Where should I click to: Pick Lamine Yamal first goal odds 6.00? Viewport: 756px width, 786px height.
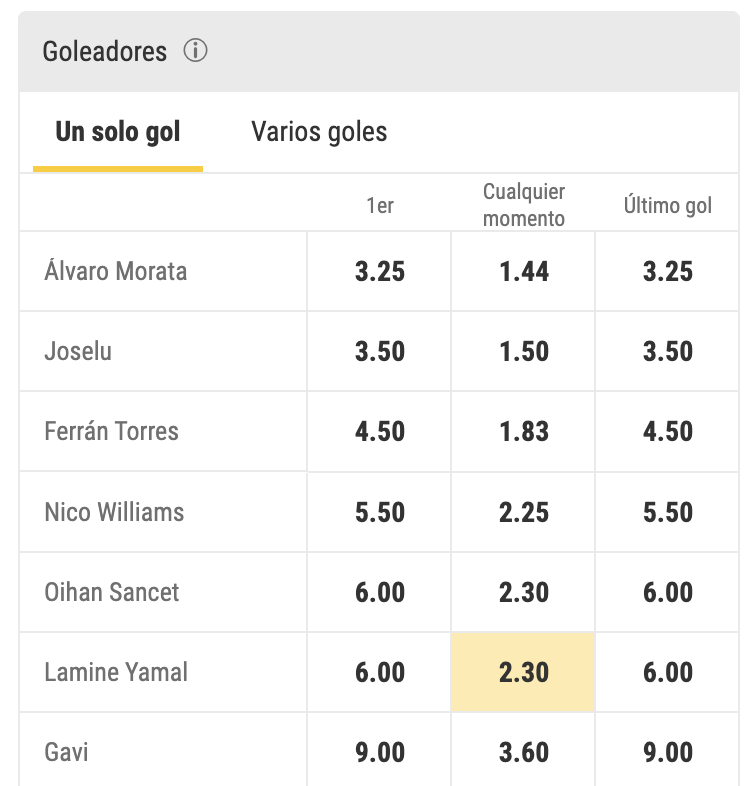[379, 672]
